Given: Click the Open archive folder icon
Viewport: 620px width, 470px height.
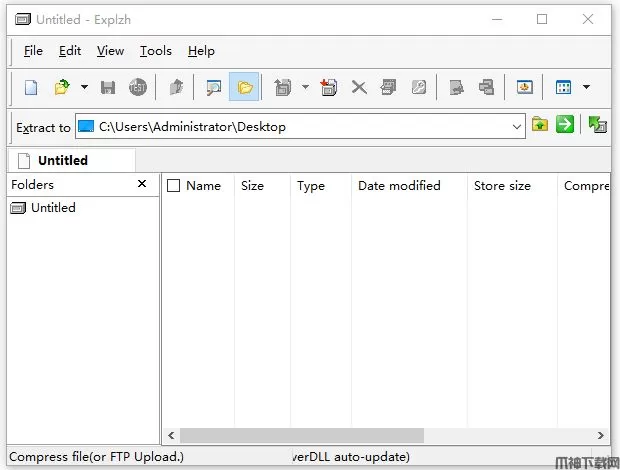Looking at the screenshot, I should [x=62, y=88].
